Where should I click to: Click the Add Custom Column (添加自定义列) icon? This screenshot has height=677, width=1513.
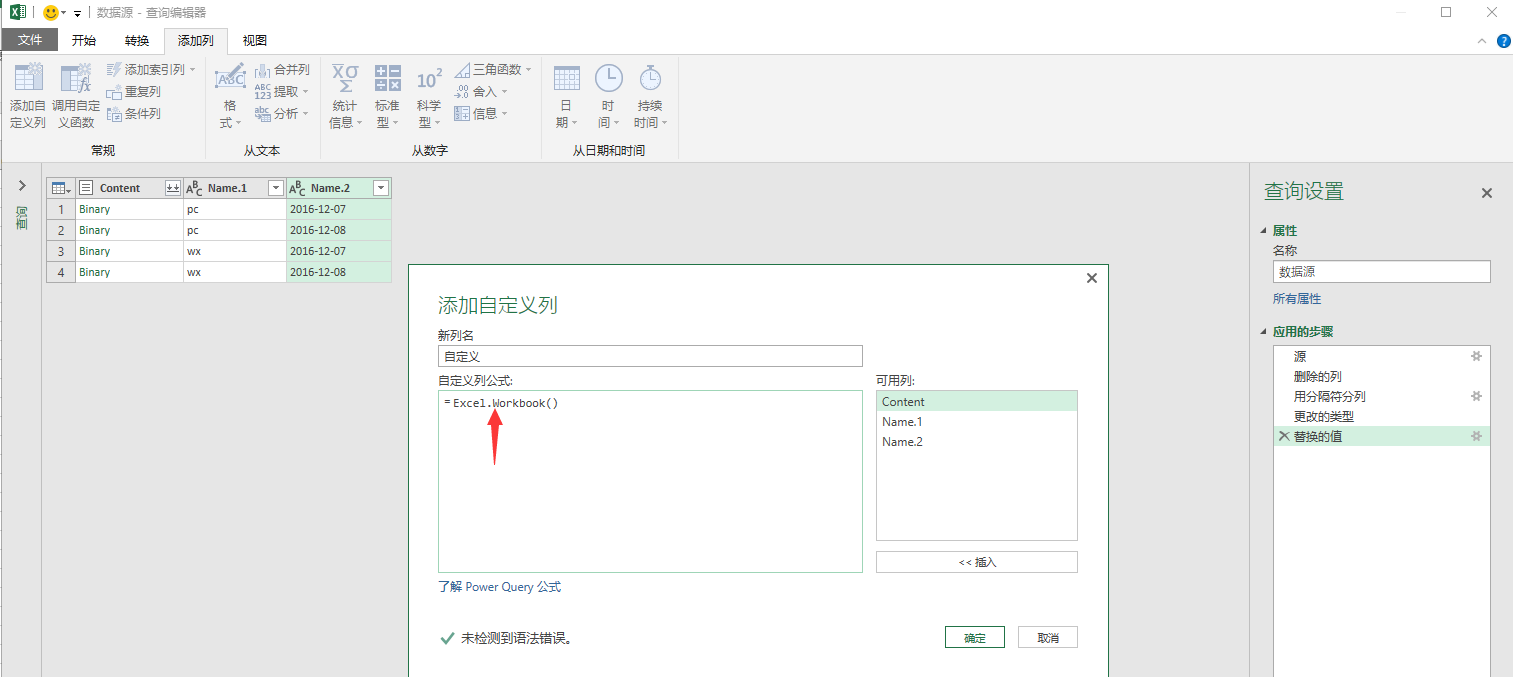coord(28,79)
